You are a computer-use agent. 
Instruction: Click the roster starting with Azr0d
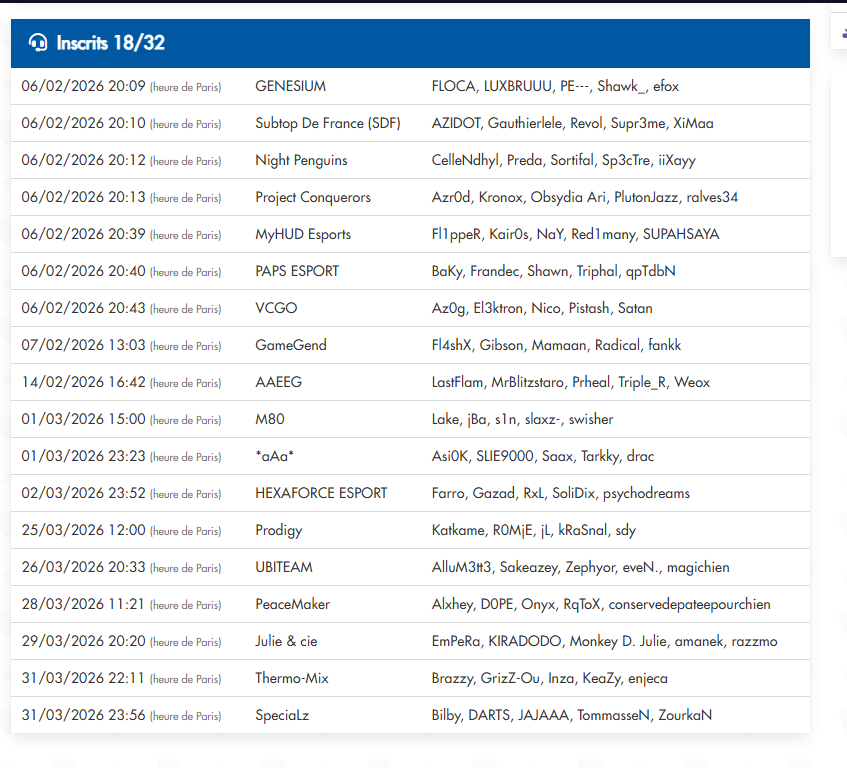click(584, 197)
